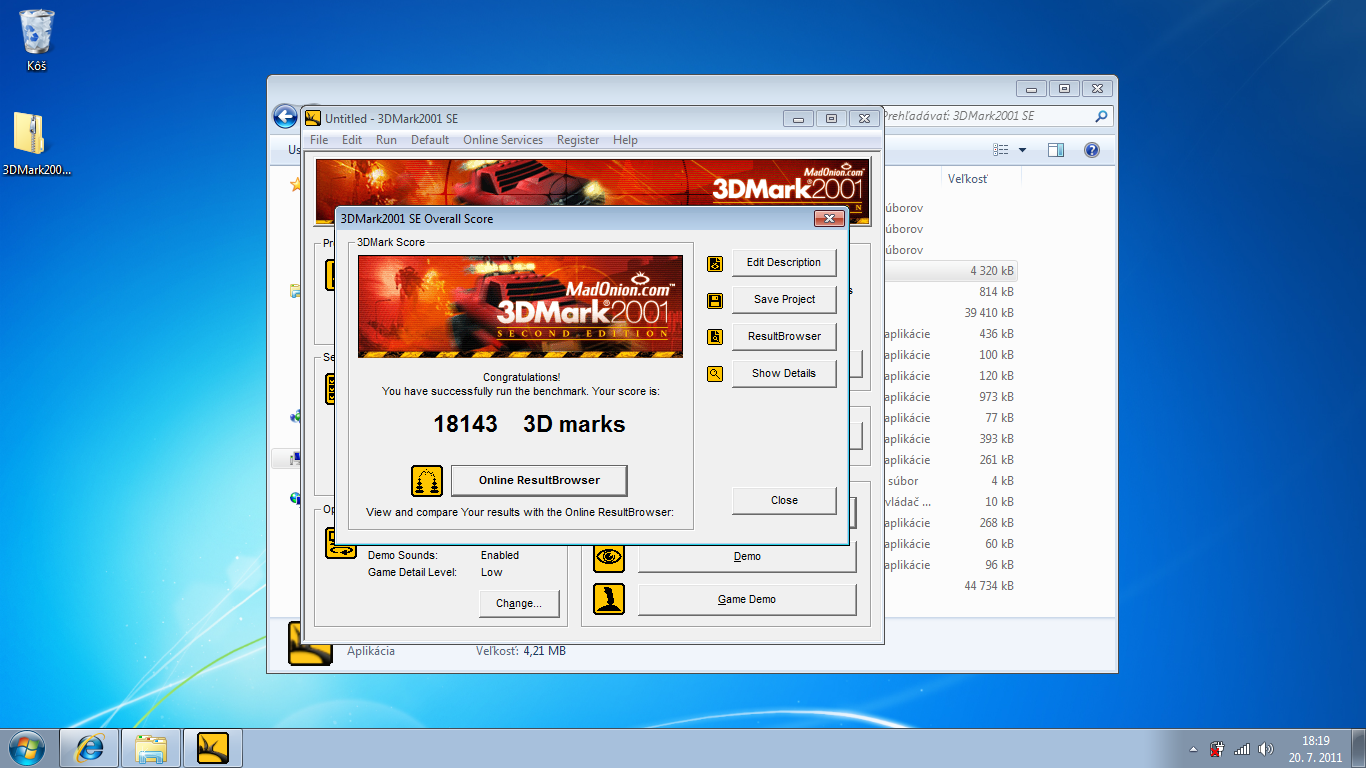Open the Recycle Bin on desktop
Image resolution: width=1366 pixels, height=768 pixels.
[37, 40]
